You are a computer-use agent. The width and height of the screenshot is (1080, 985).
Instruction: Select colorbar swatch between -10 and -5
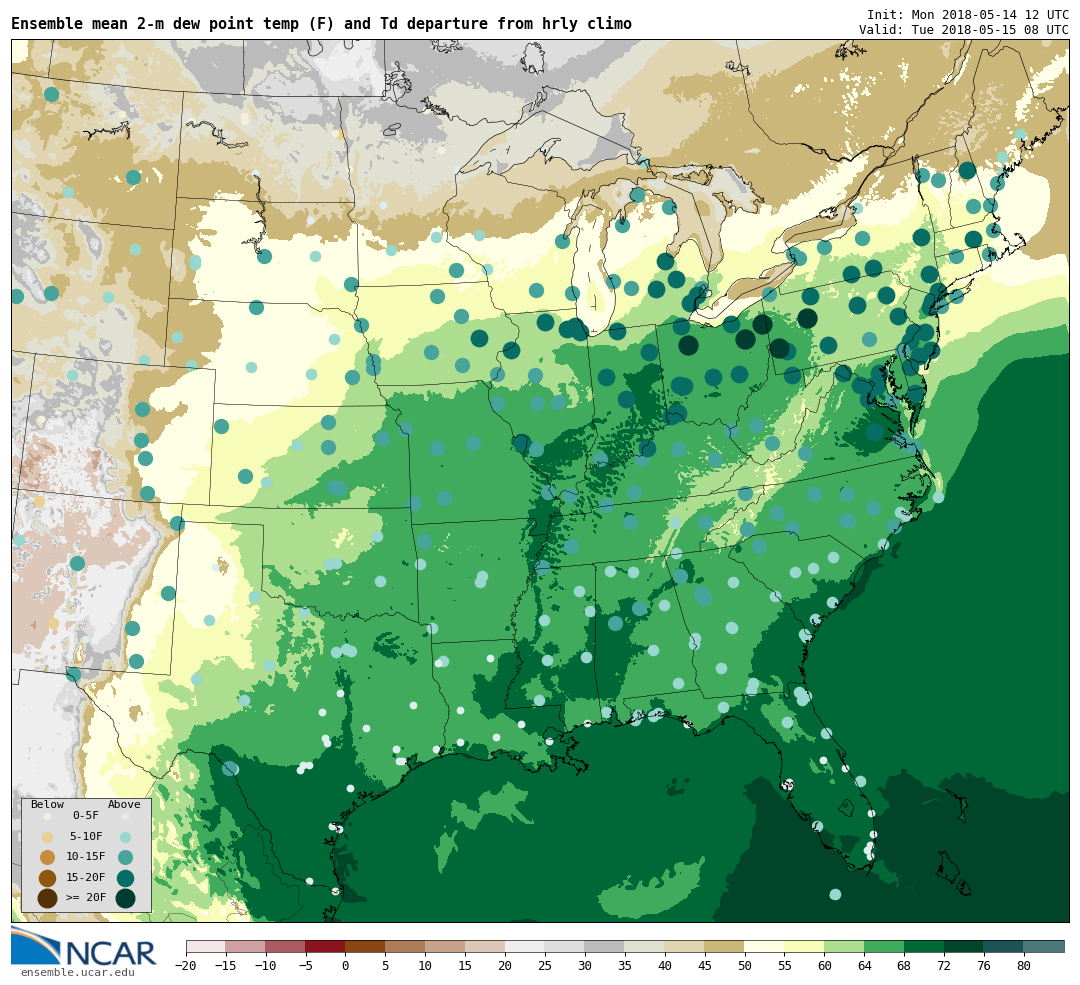click(286, 946)
